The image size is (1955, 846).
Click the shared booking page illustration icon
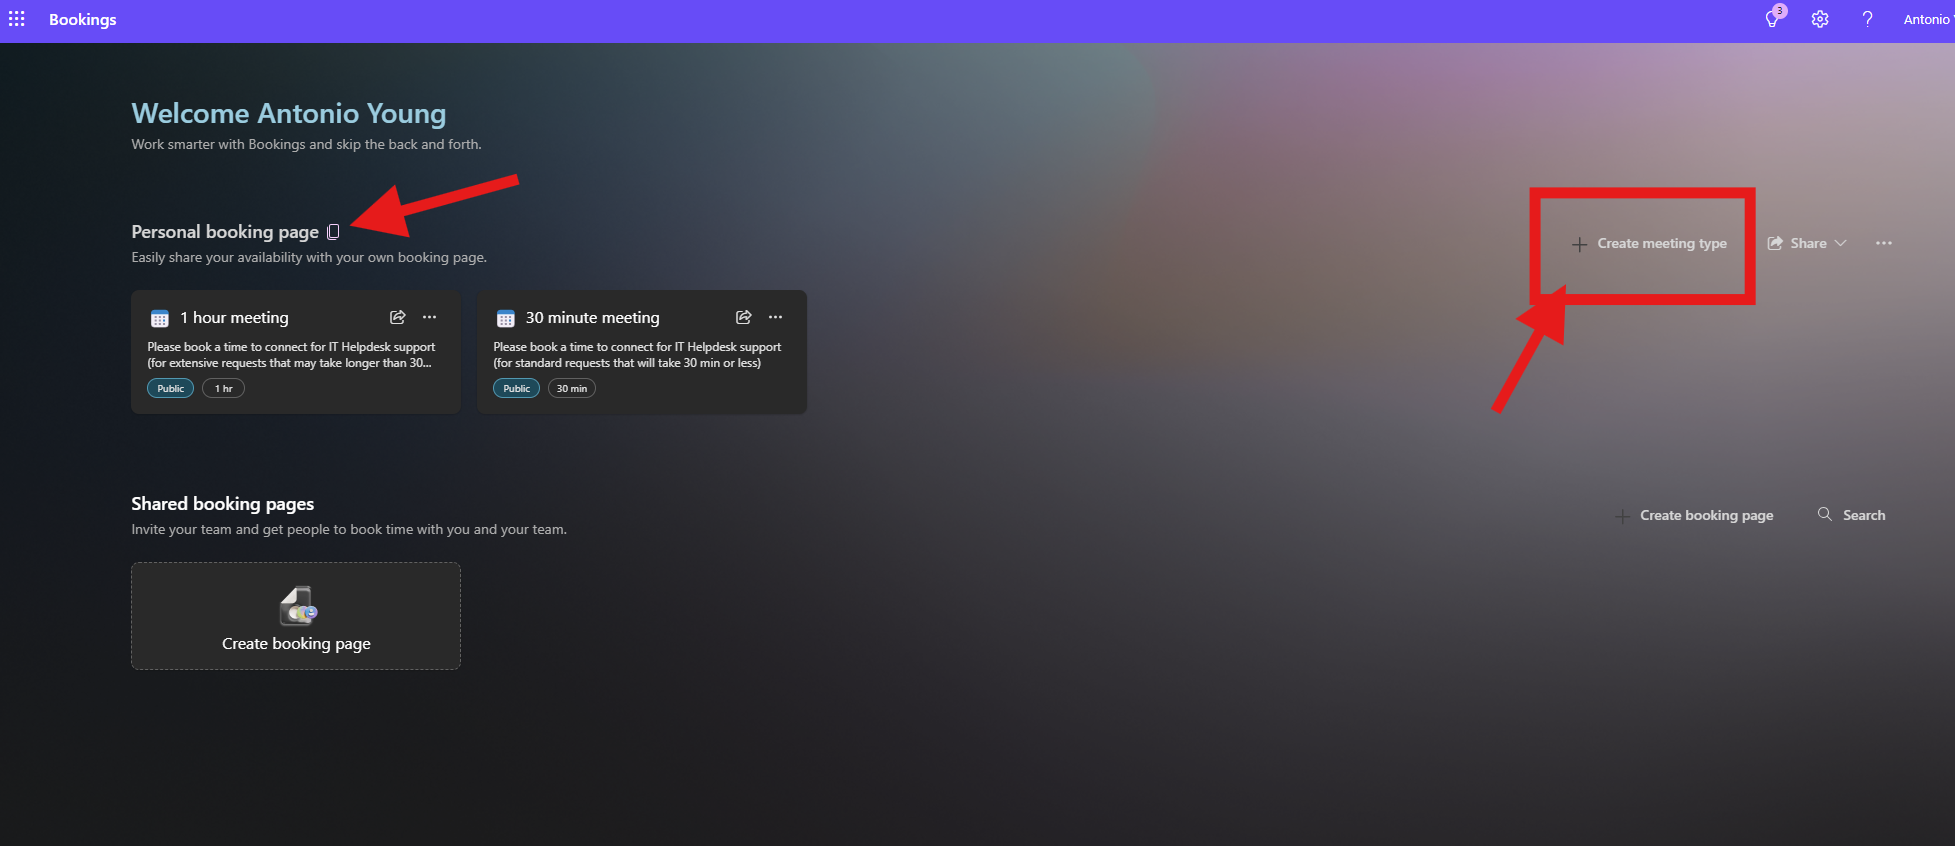pos(297,606)
